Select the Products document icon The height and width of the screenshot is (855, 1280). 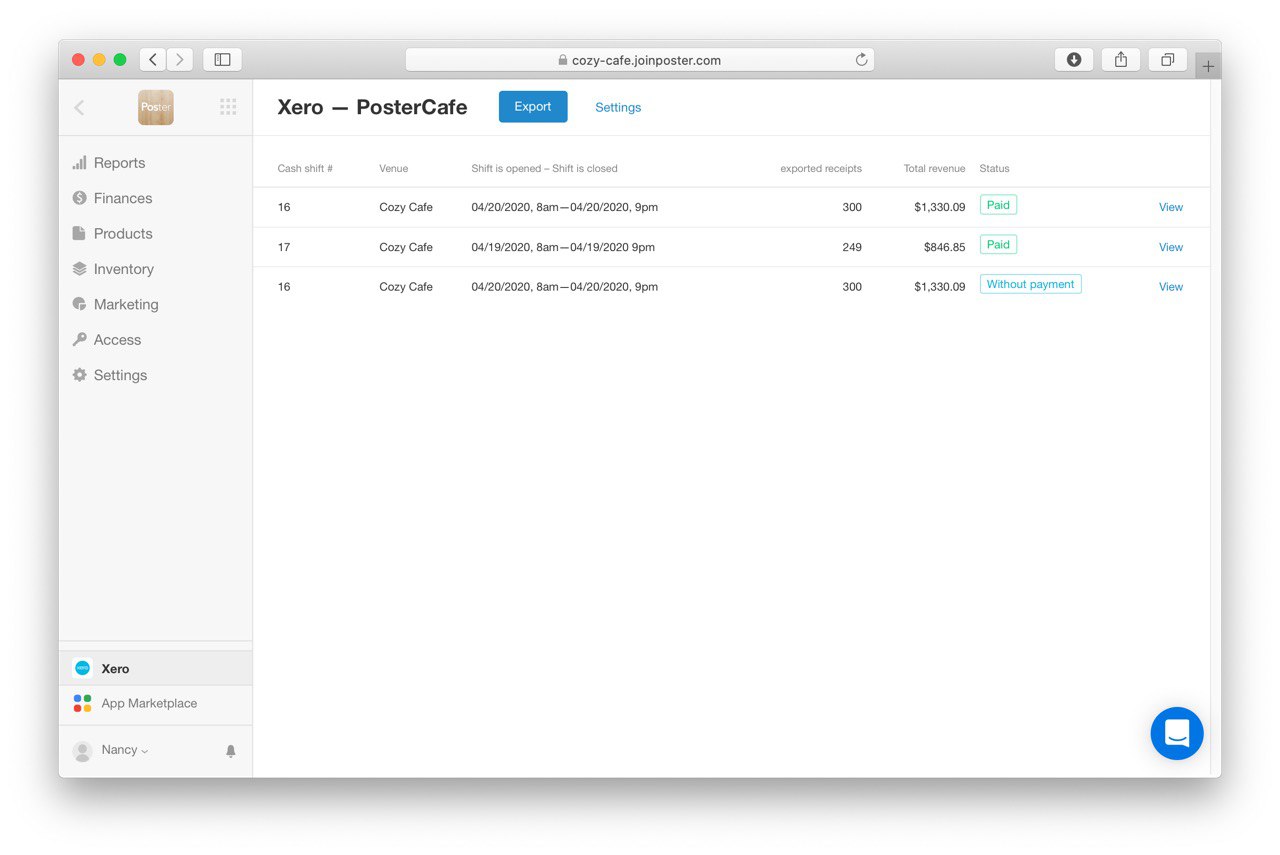[79, 233]
